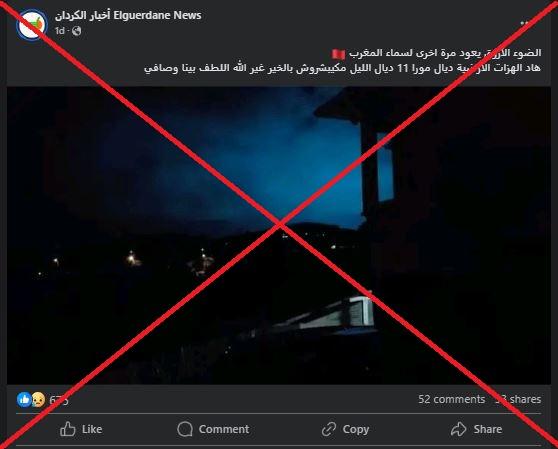558x449 pixels.
Task: Click the Comment speech bubble icon
Action: pyautogui.click(x=185, y=429)
